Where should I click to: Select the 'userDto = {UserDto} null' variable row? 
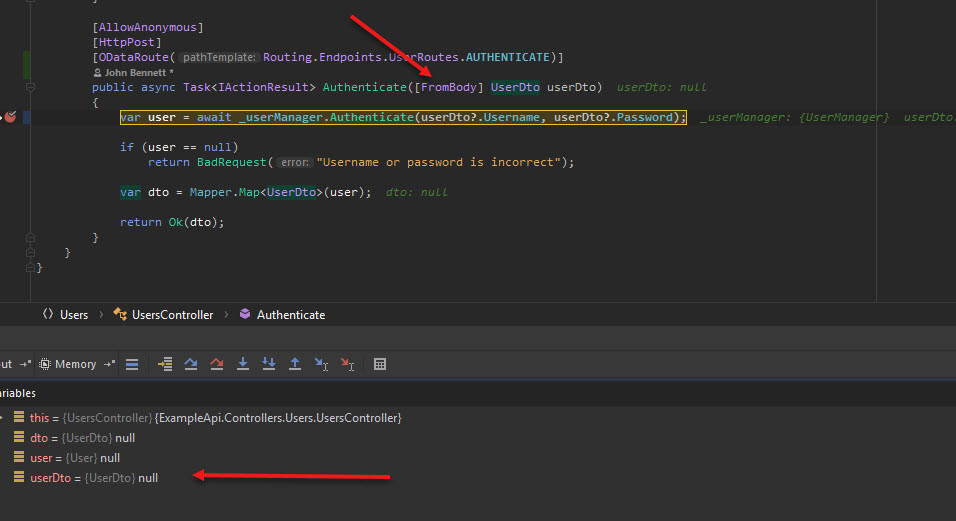(86, 478)
